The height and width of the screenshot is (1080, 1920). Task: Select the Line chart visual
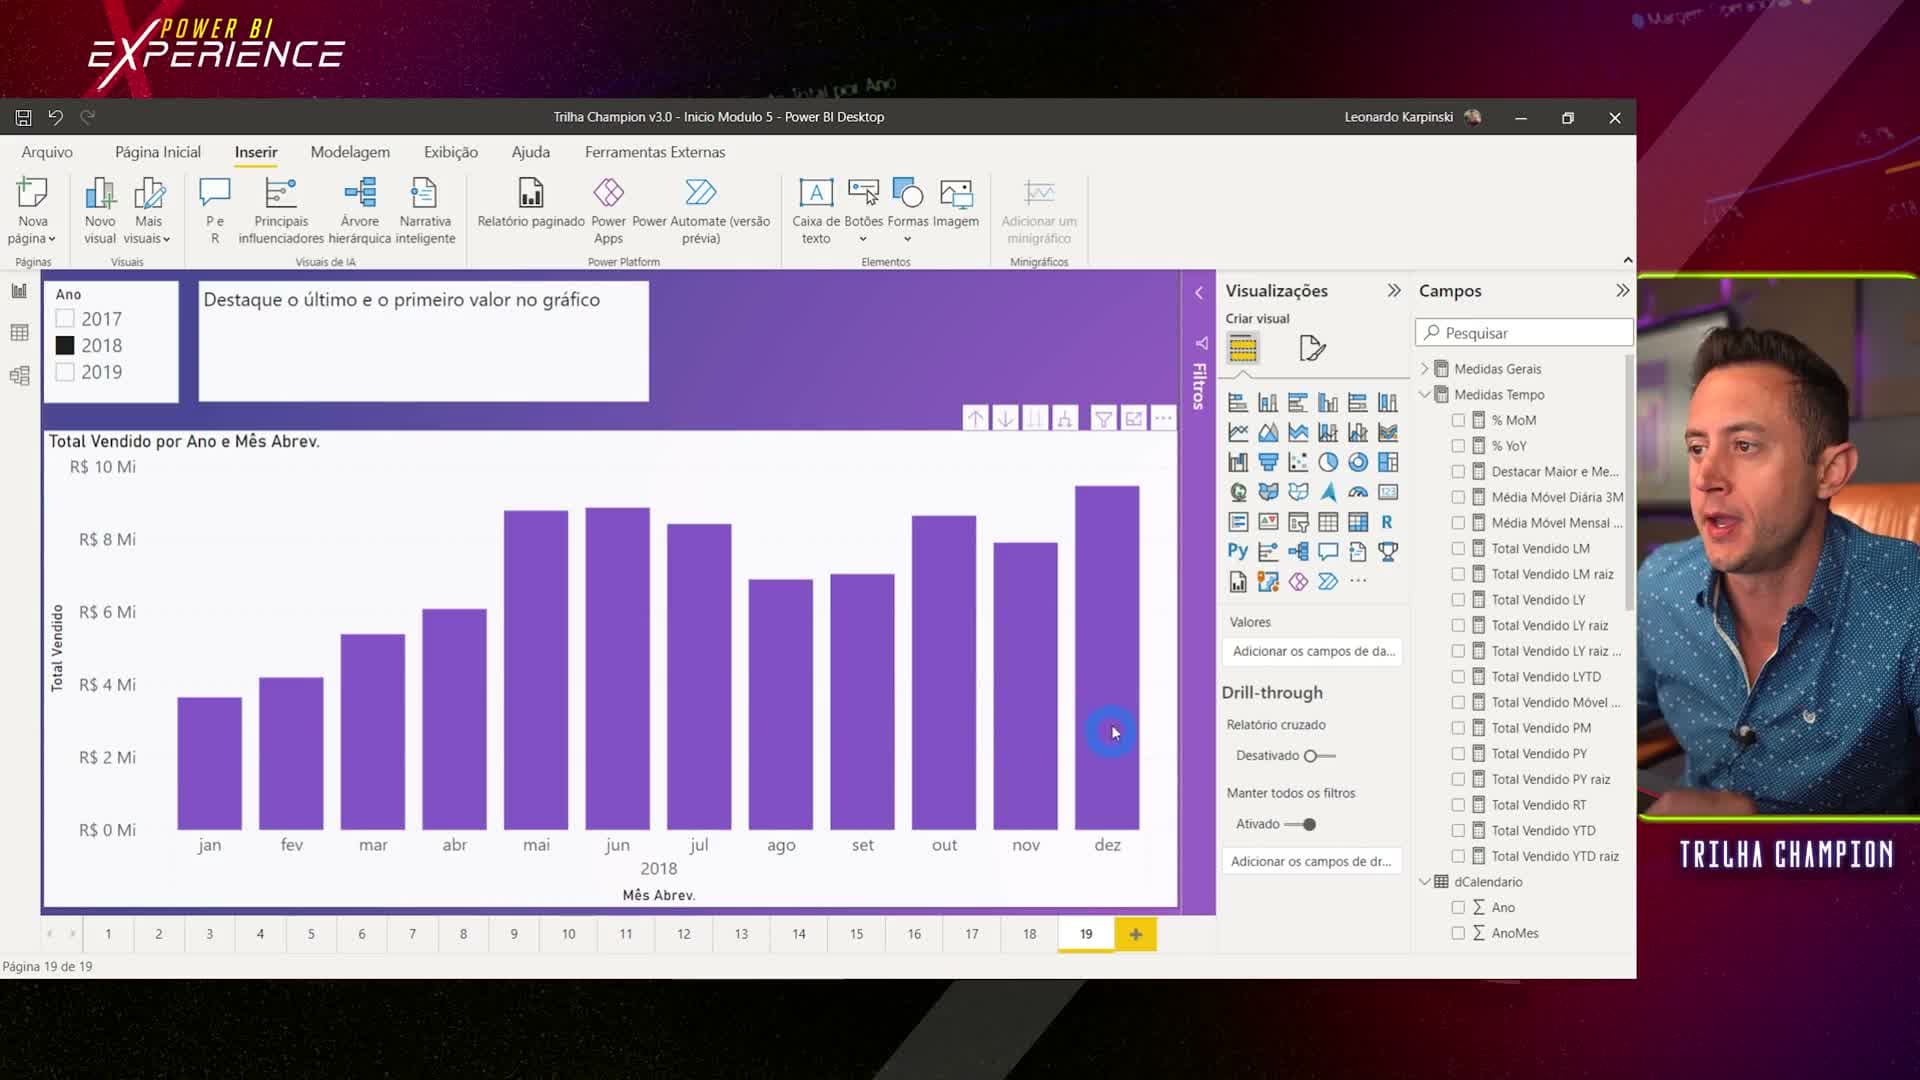tap(1238, 432)
